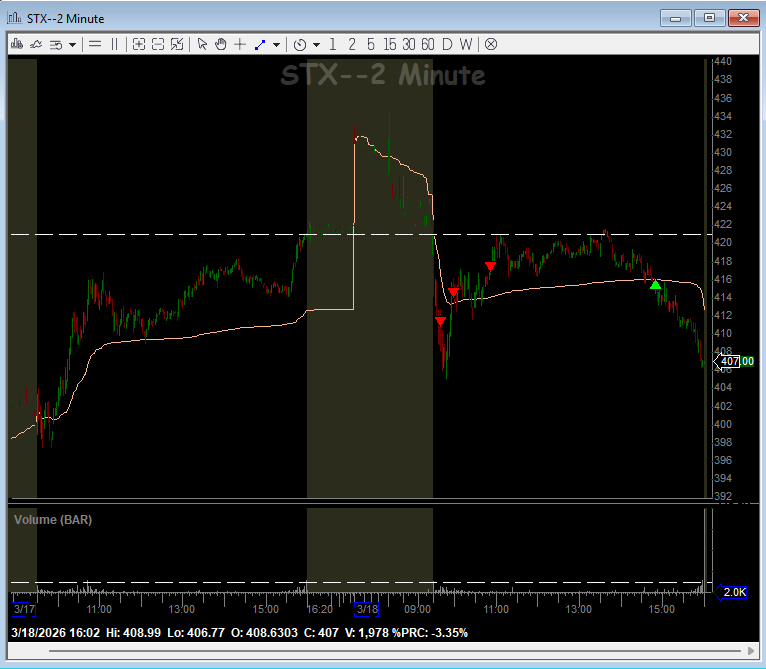The height and width of the screenshot is (669, 766).
Task: Click the red down-triangle marker near 414
Action: (x=453, y=292)
